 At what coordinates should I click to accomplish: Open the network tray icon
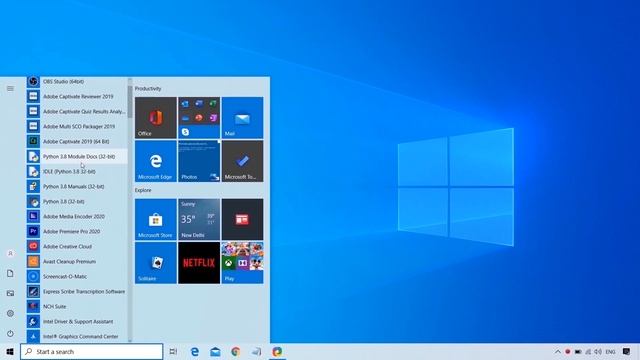[588, 351]
